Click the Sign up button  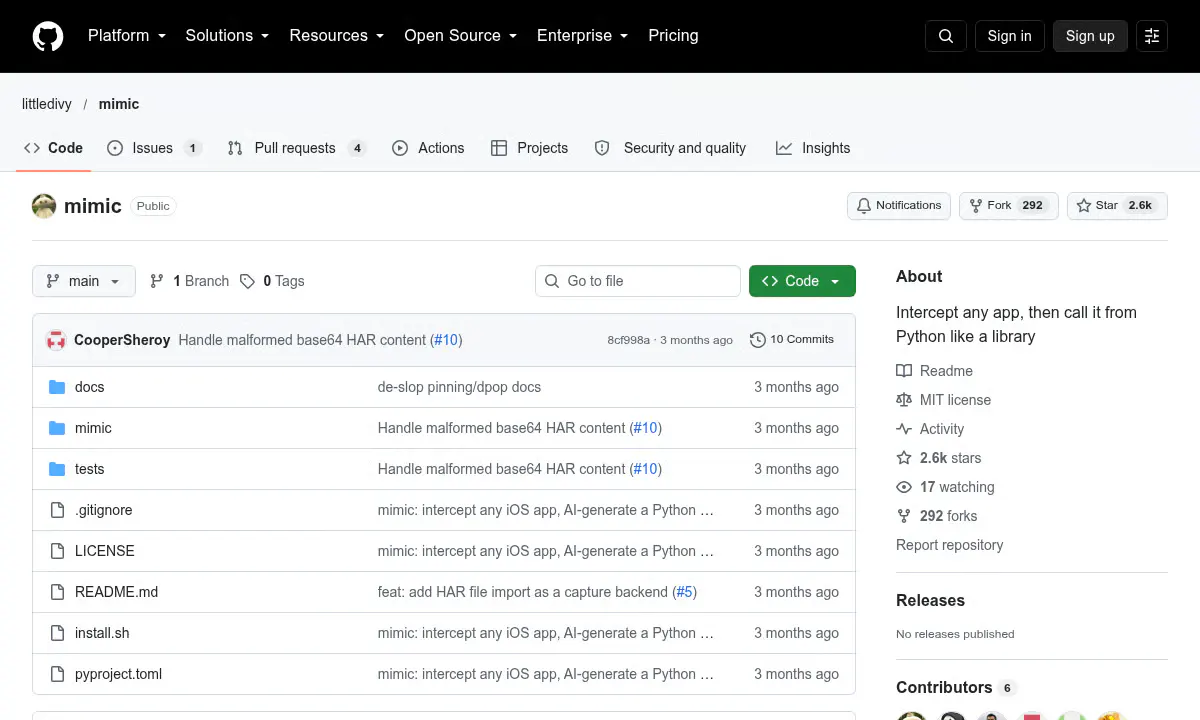pos(1090,36)
